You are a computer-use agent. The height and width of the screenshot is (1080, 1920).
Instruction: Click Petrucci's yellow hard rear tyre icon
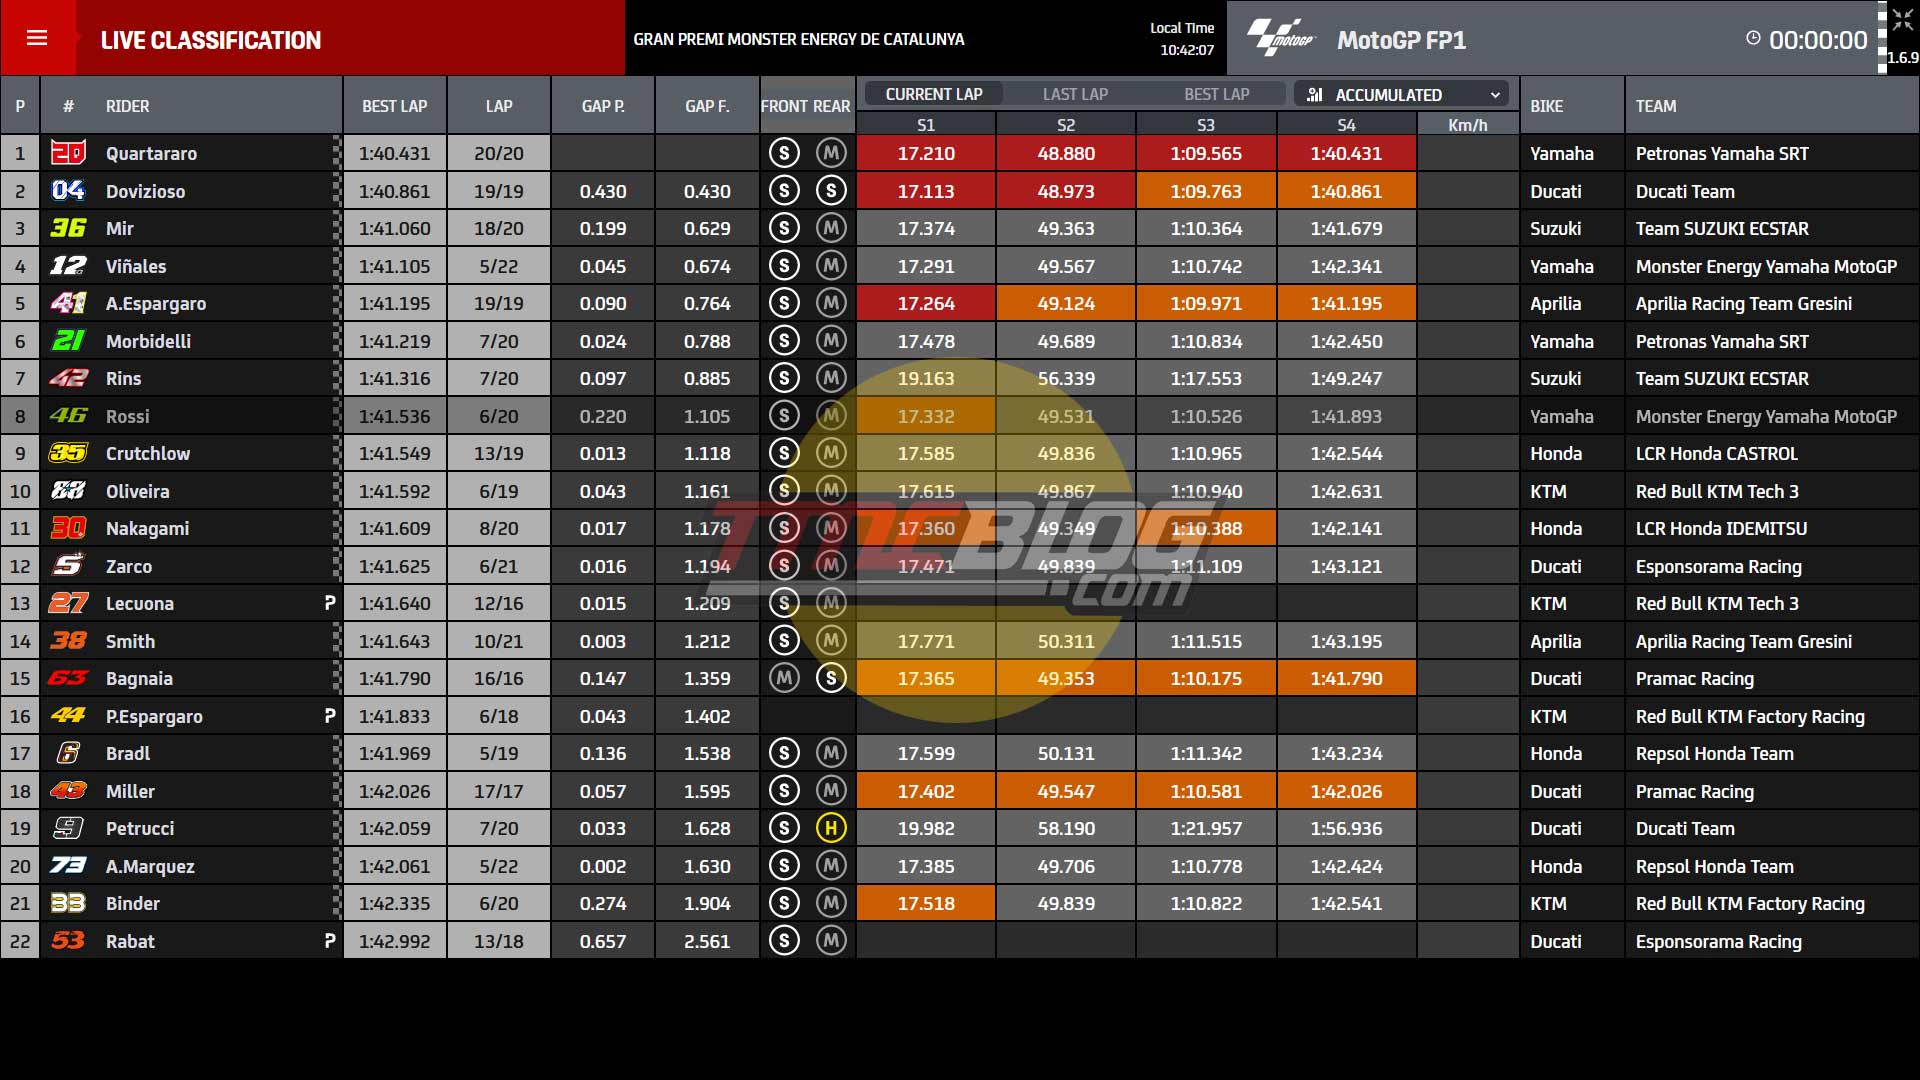(x=831, y=828)
